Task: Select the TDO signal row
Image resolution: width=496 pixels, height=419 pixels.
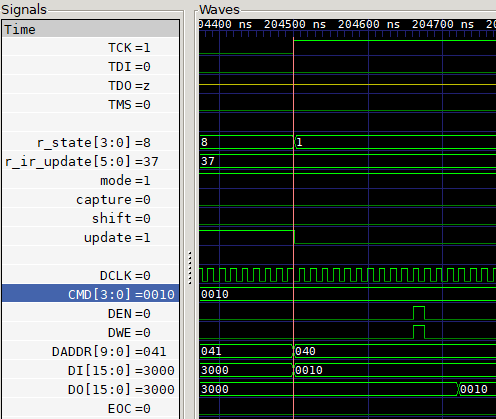Action: pyautogui.click(x=91, y=86)
